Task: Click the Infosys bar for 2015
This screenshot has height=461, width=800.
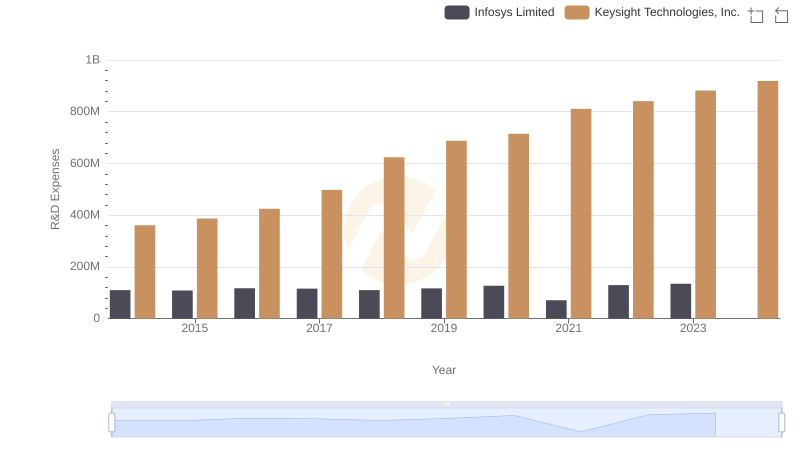Action: pos(182,304)
